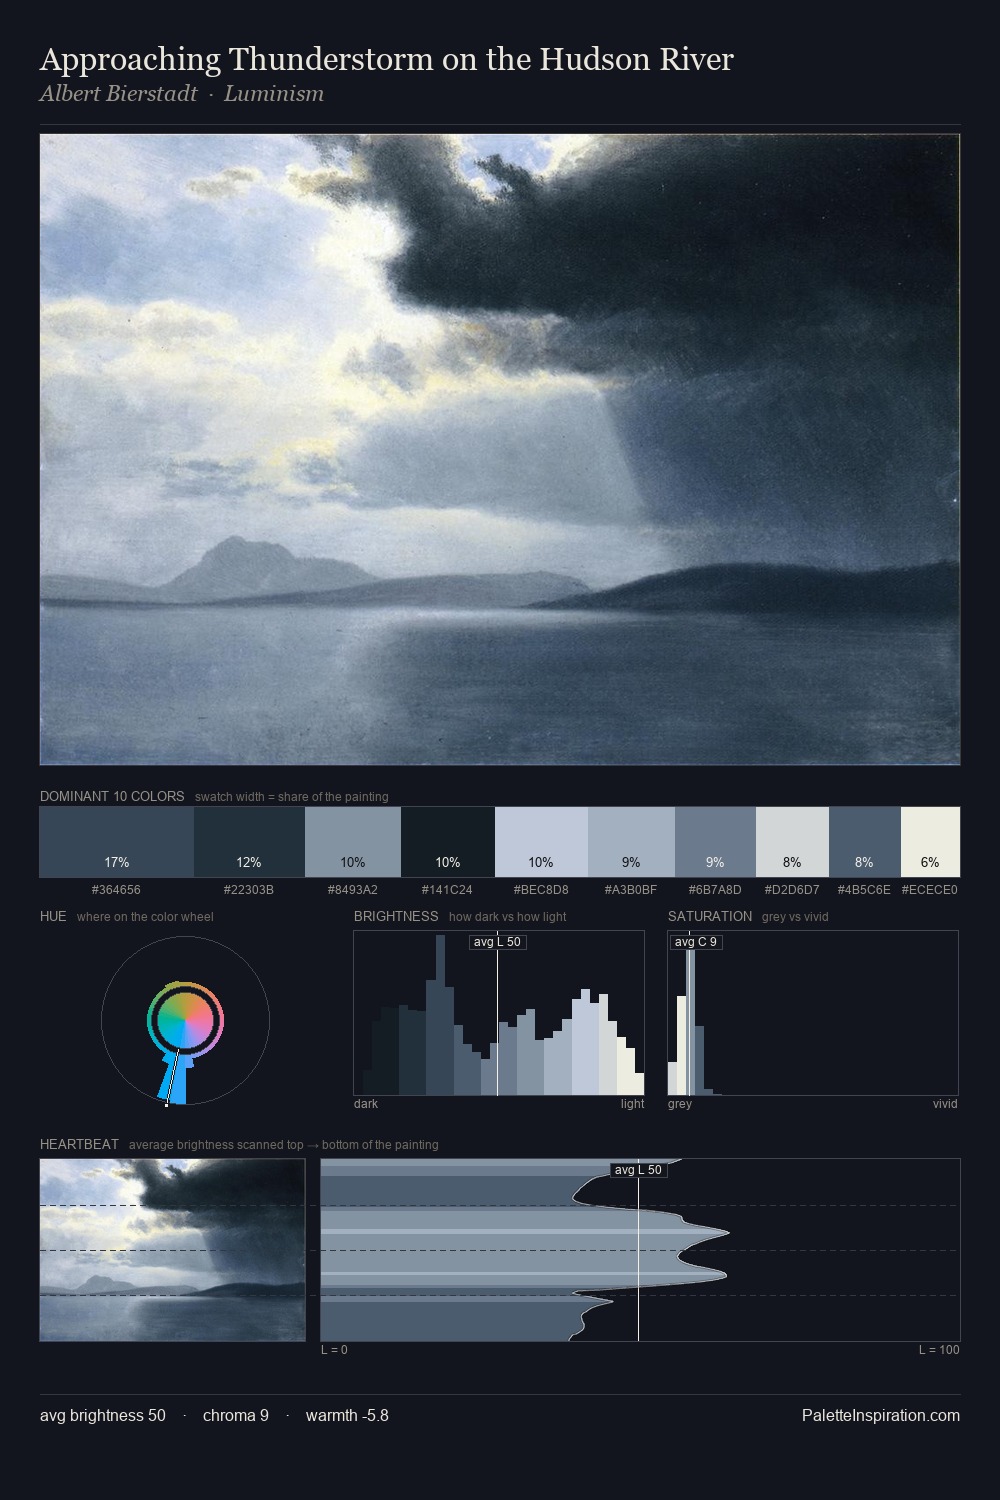
Task: Click the heartbeat brightness profile chart
Action: tap(640, 1250)
